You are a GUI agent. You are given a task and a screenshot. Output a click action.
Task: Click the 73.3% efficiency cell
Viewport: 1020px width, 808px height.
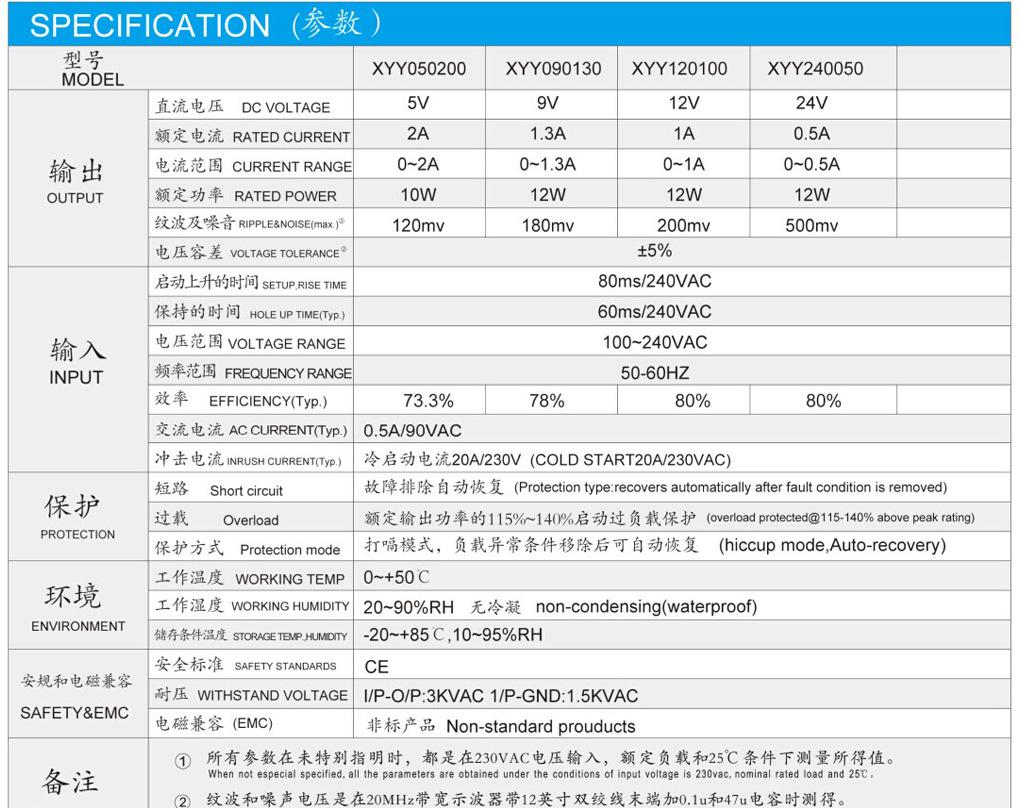[428, 401]
